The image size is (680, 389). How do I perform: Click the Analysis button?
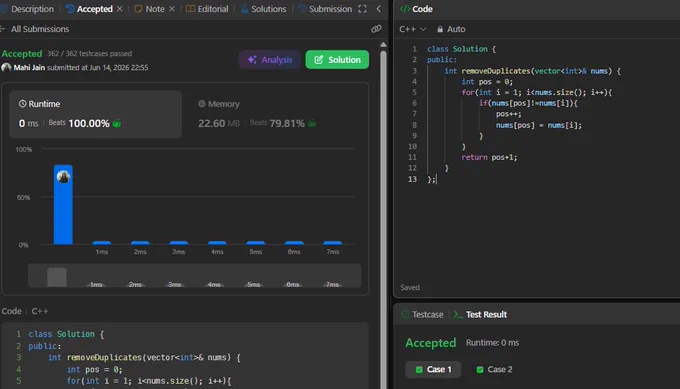pos(270,60)
